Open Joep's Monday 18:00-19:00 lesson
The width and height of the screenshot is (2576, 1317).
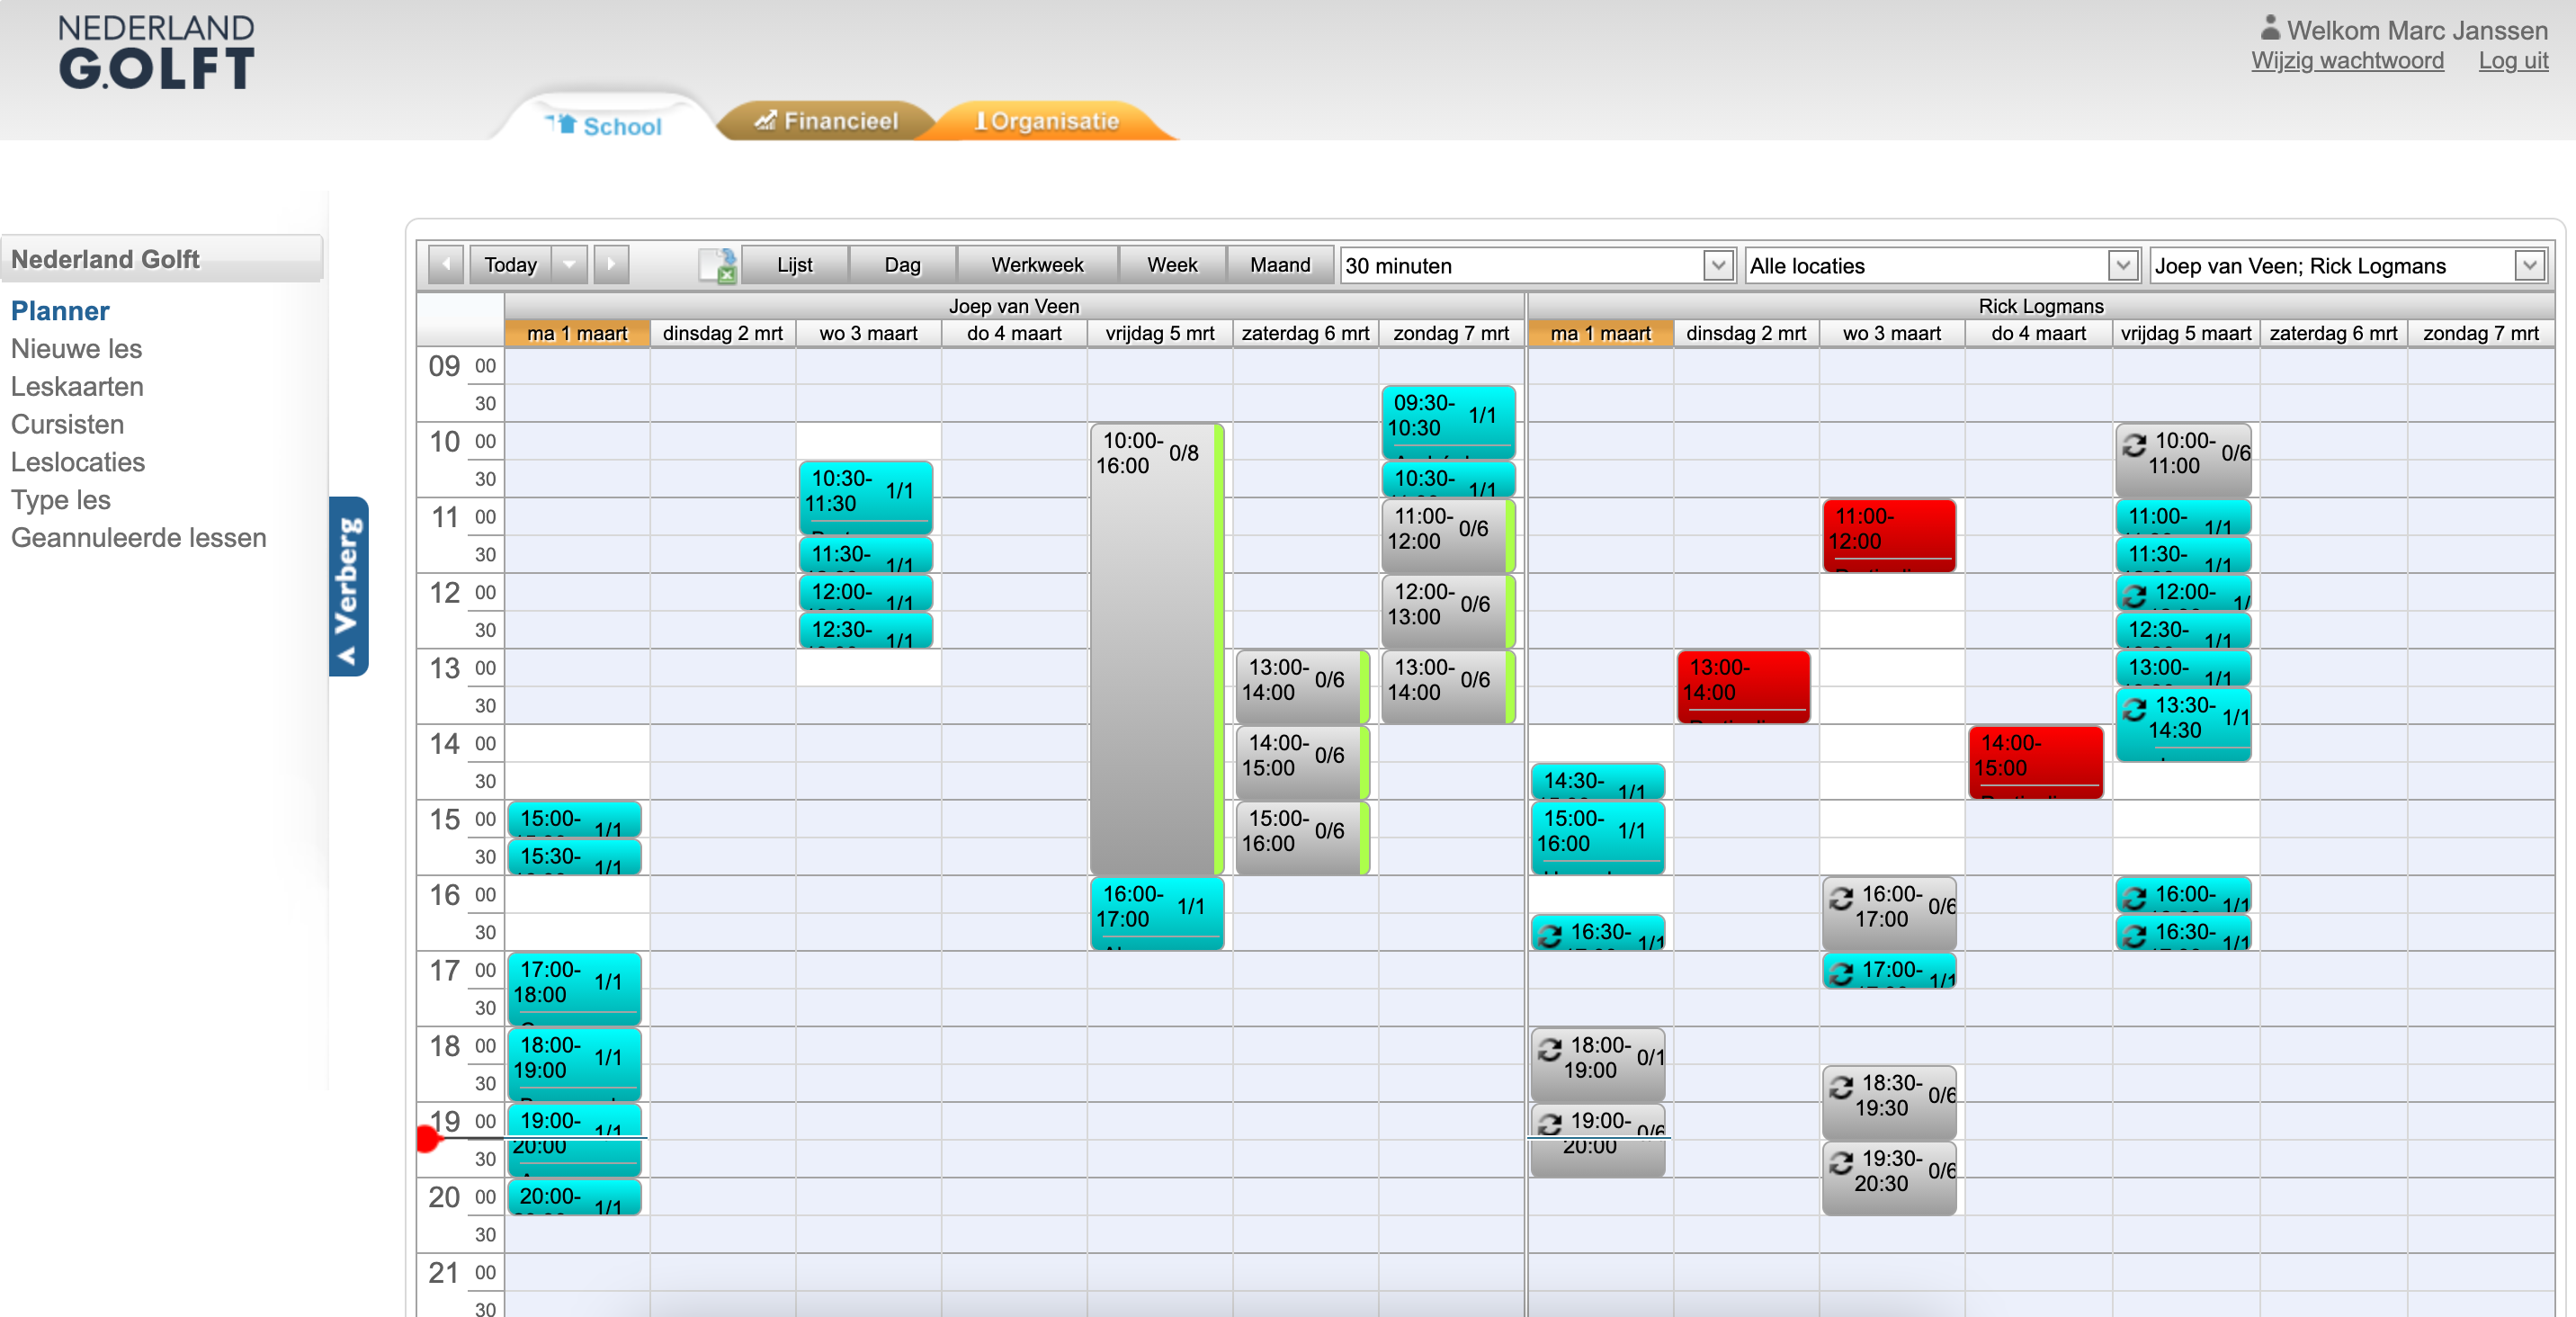(x=574, y=1065)
